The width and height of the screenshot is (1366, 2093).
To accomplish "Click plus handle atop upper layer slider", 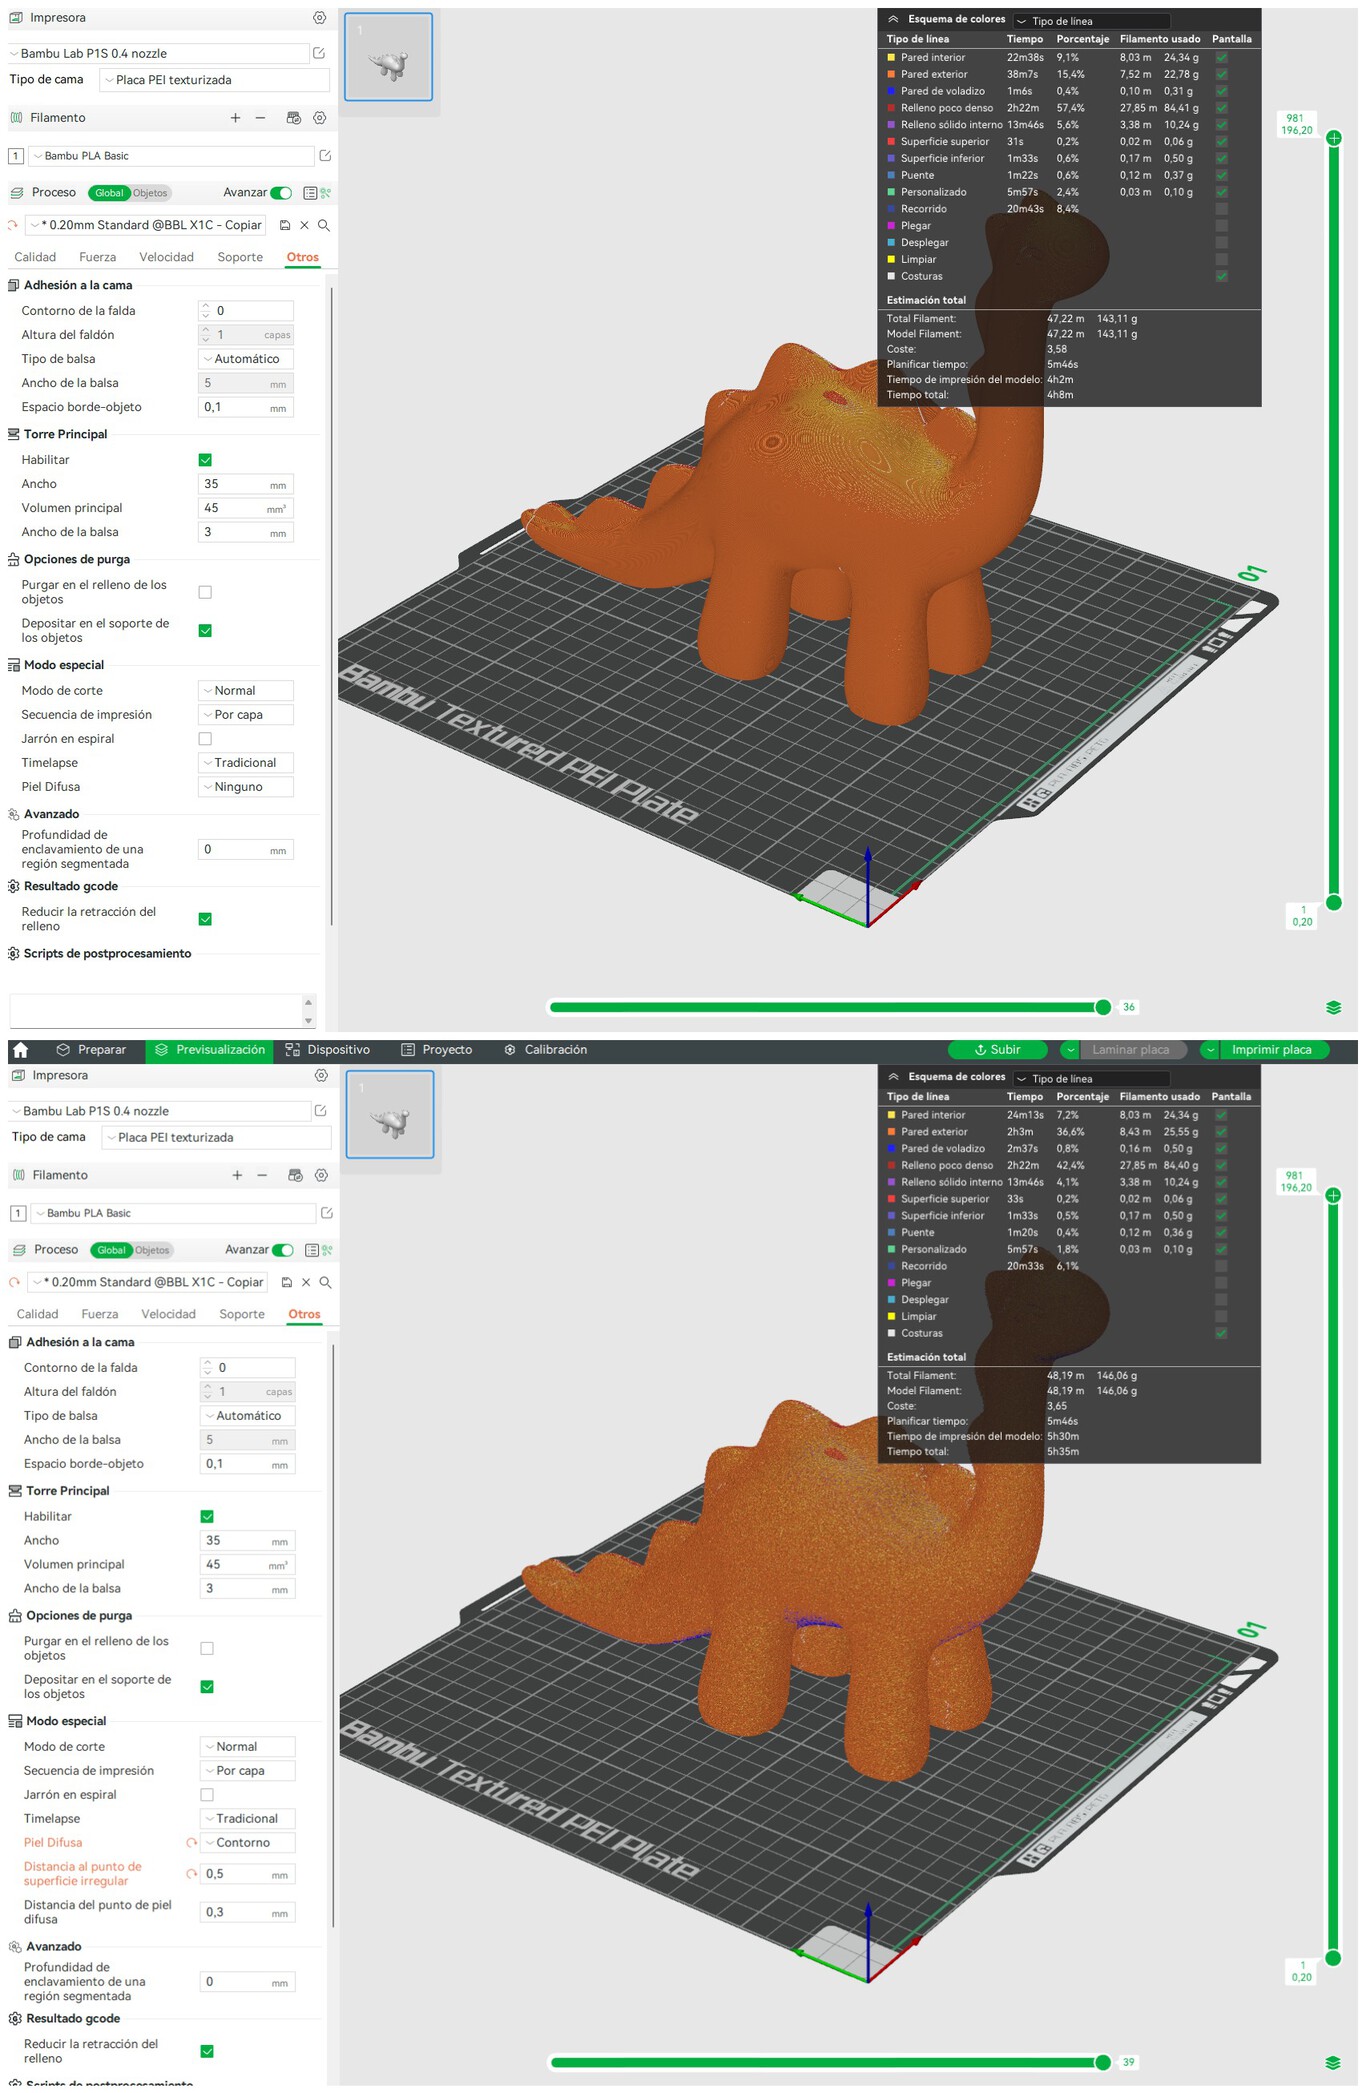I will tap(1333, 138).
